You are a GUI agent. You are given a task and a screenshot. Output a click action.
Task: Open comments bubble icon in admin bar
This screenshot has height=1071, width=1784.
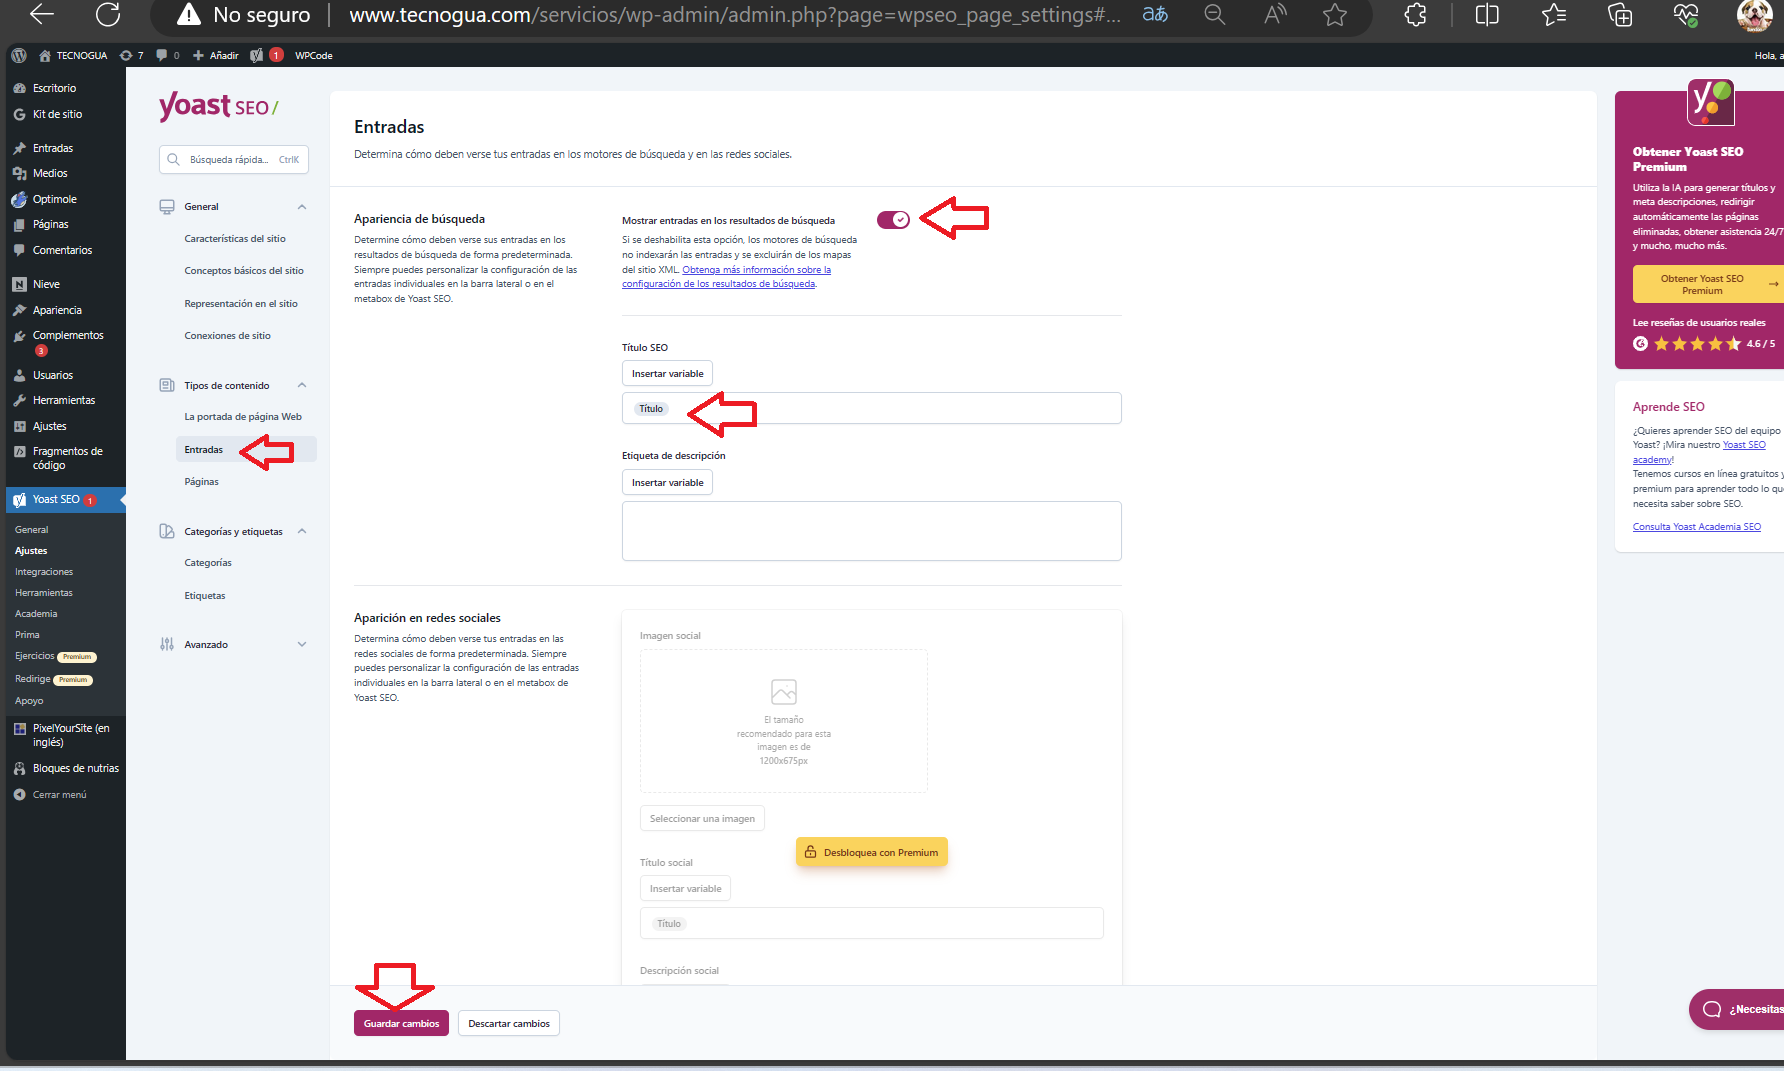167,55
